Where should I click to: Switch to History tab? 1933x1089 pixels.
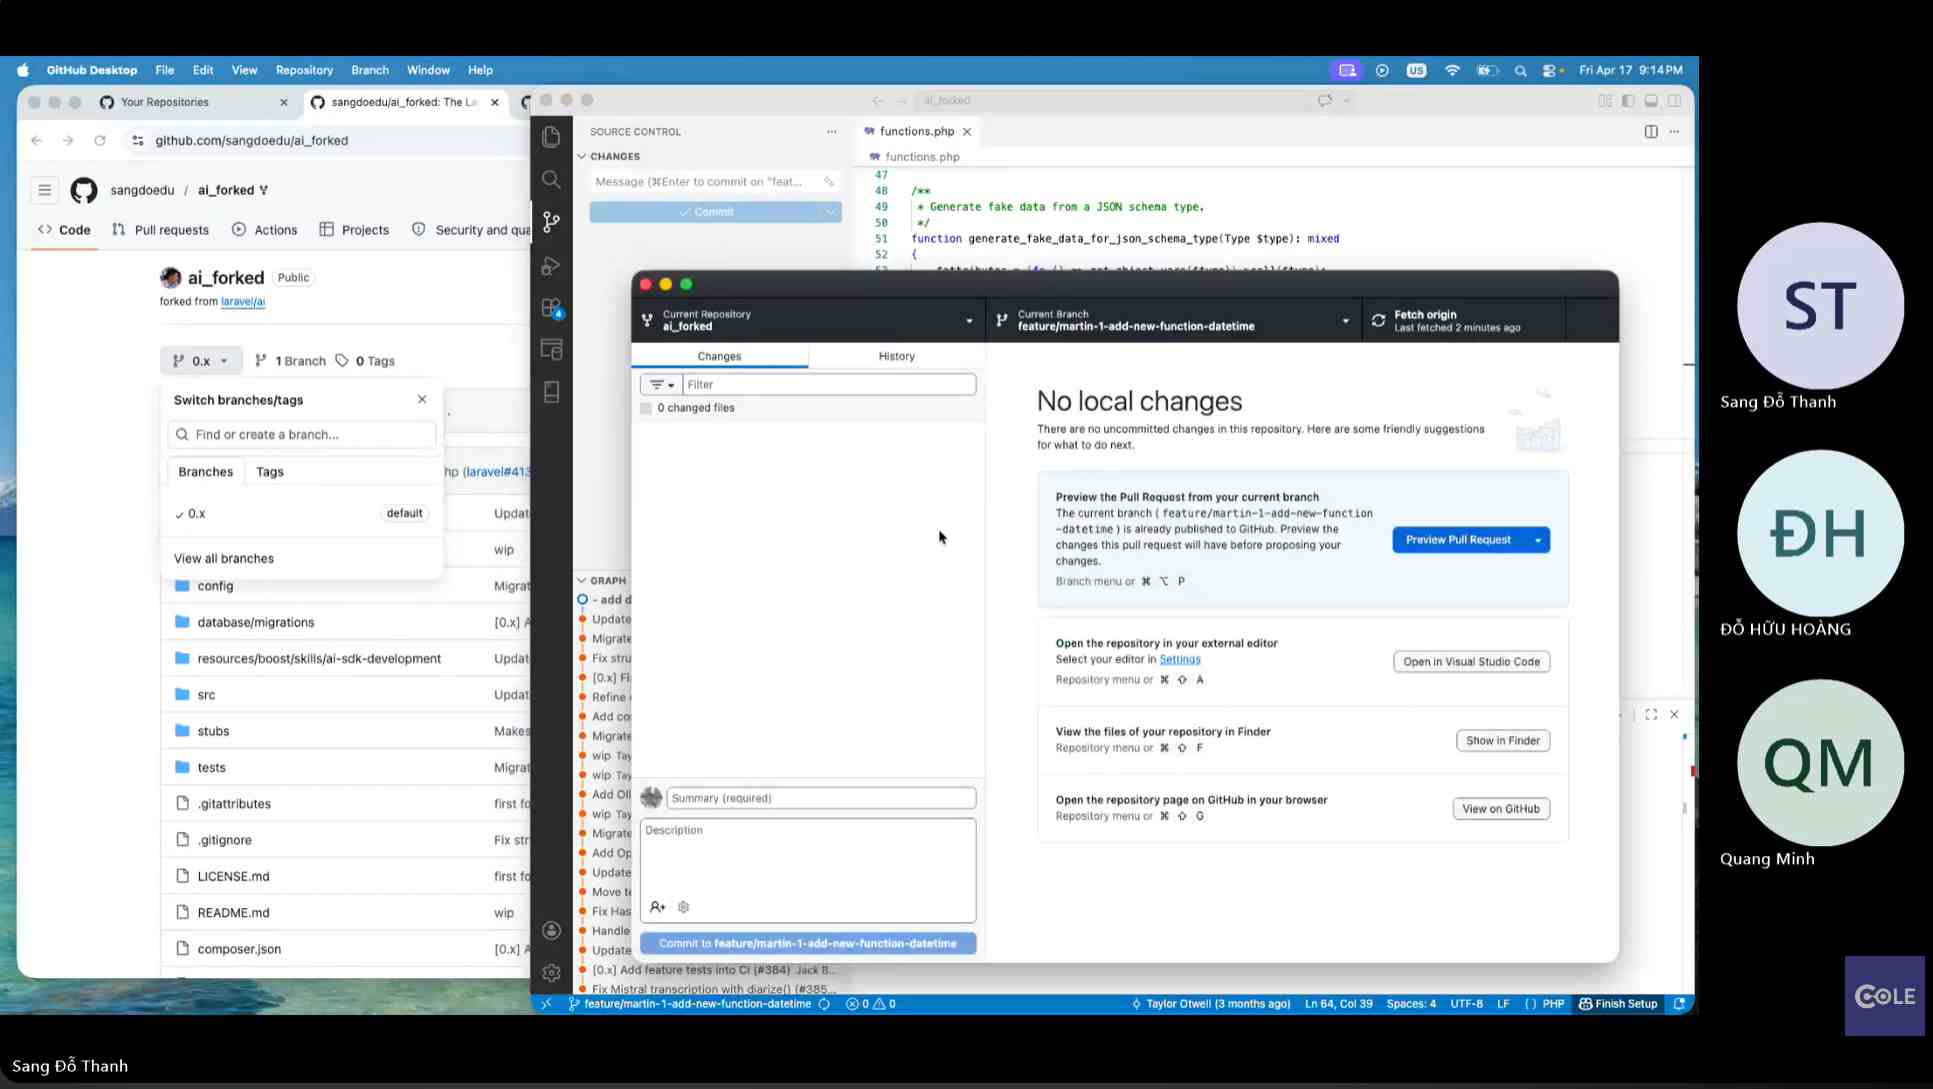(896, 356)
